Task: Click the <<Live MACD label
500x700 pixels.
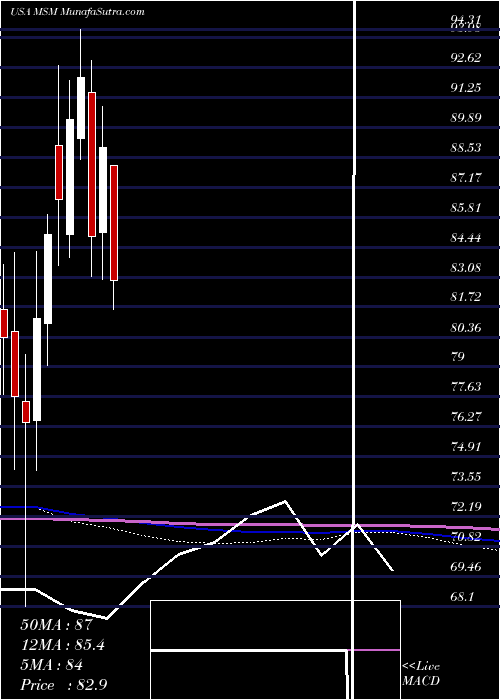Action: pos(421,674)
